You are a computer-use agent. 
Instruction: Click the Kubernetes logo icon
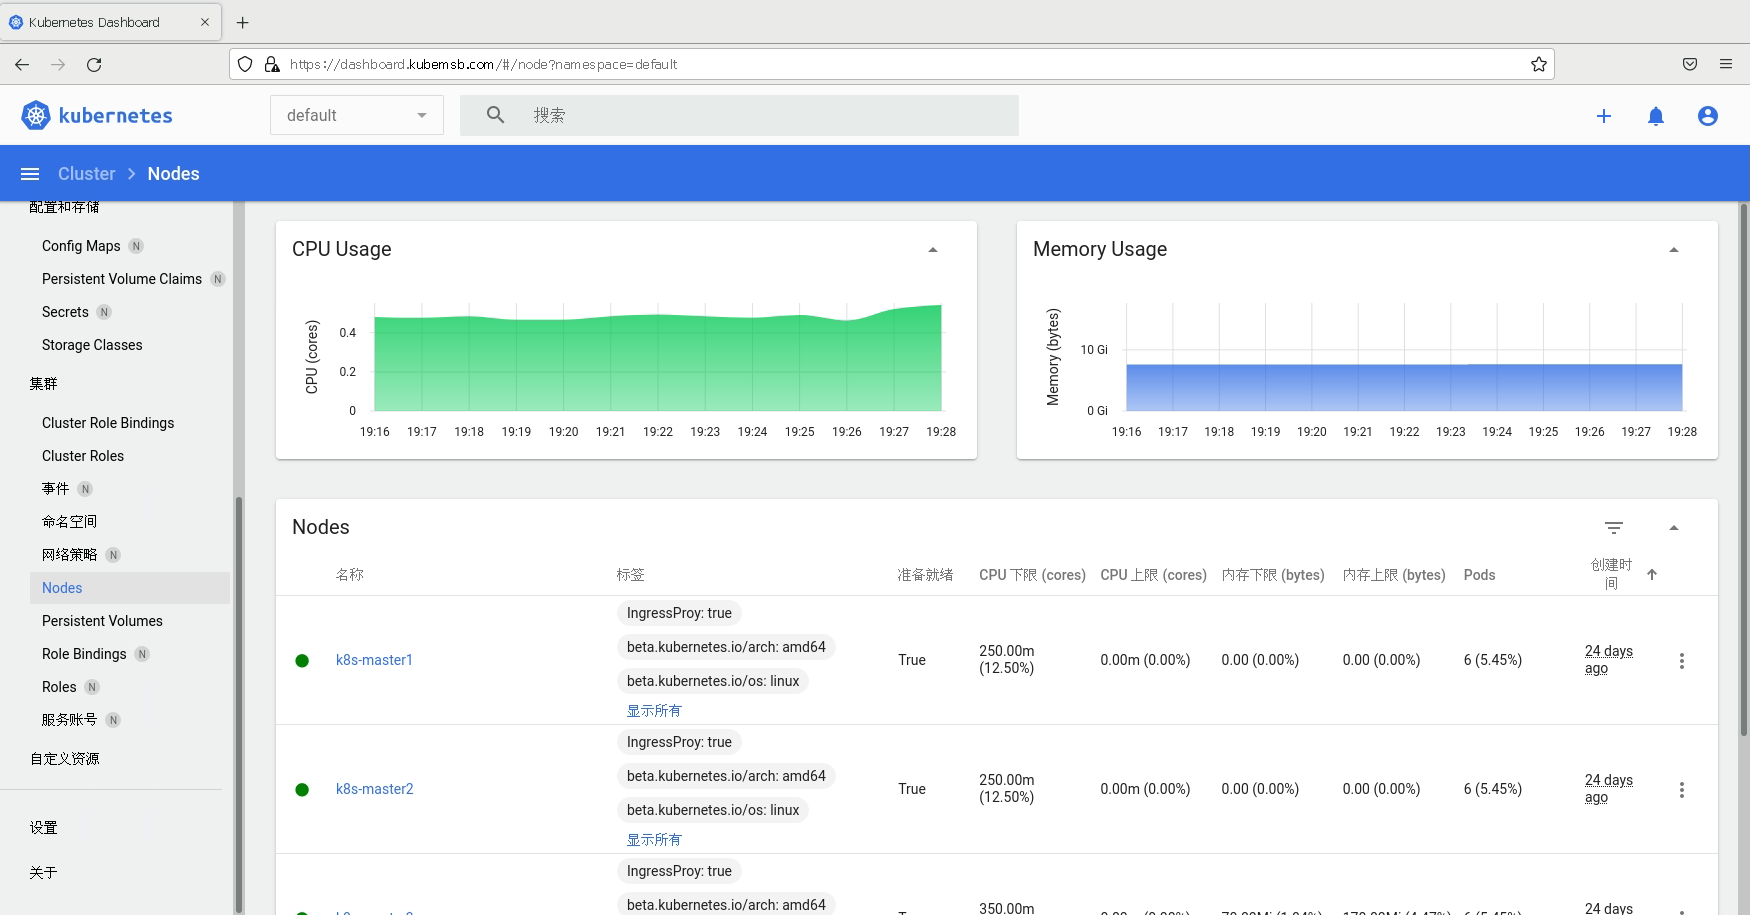pos(36,116)
